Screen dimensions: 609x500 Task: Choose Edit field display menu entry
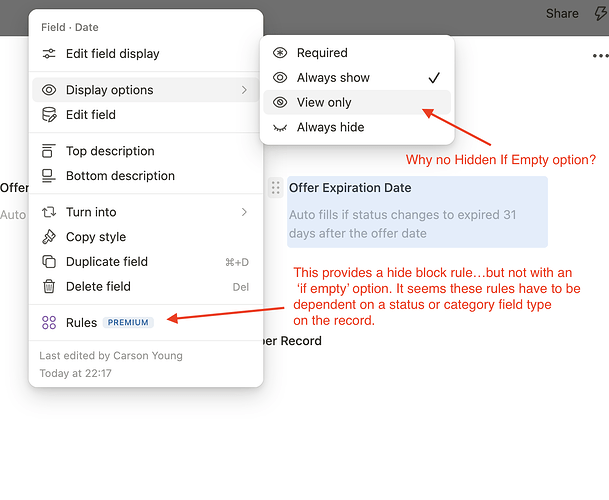[112, 54]
